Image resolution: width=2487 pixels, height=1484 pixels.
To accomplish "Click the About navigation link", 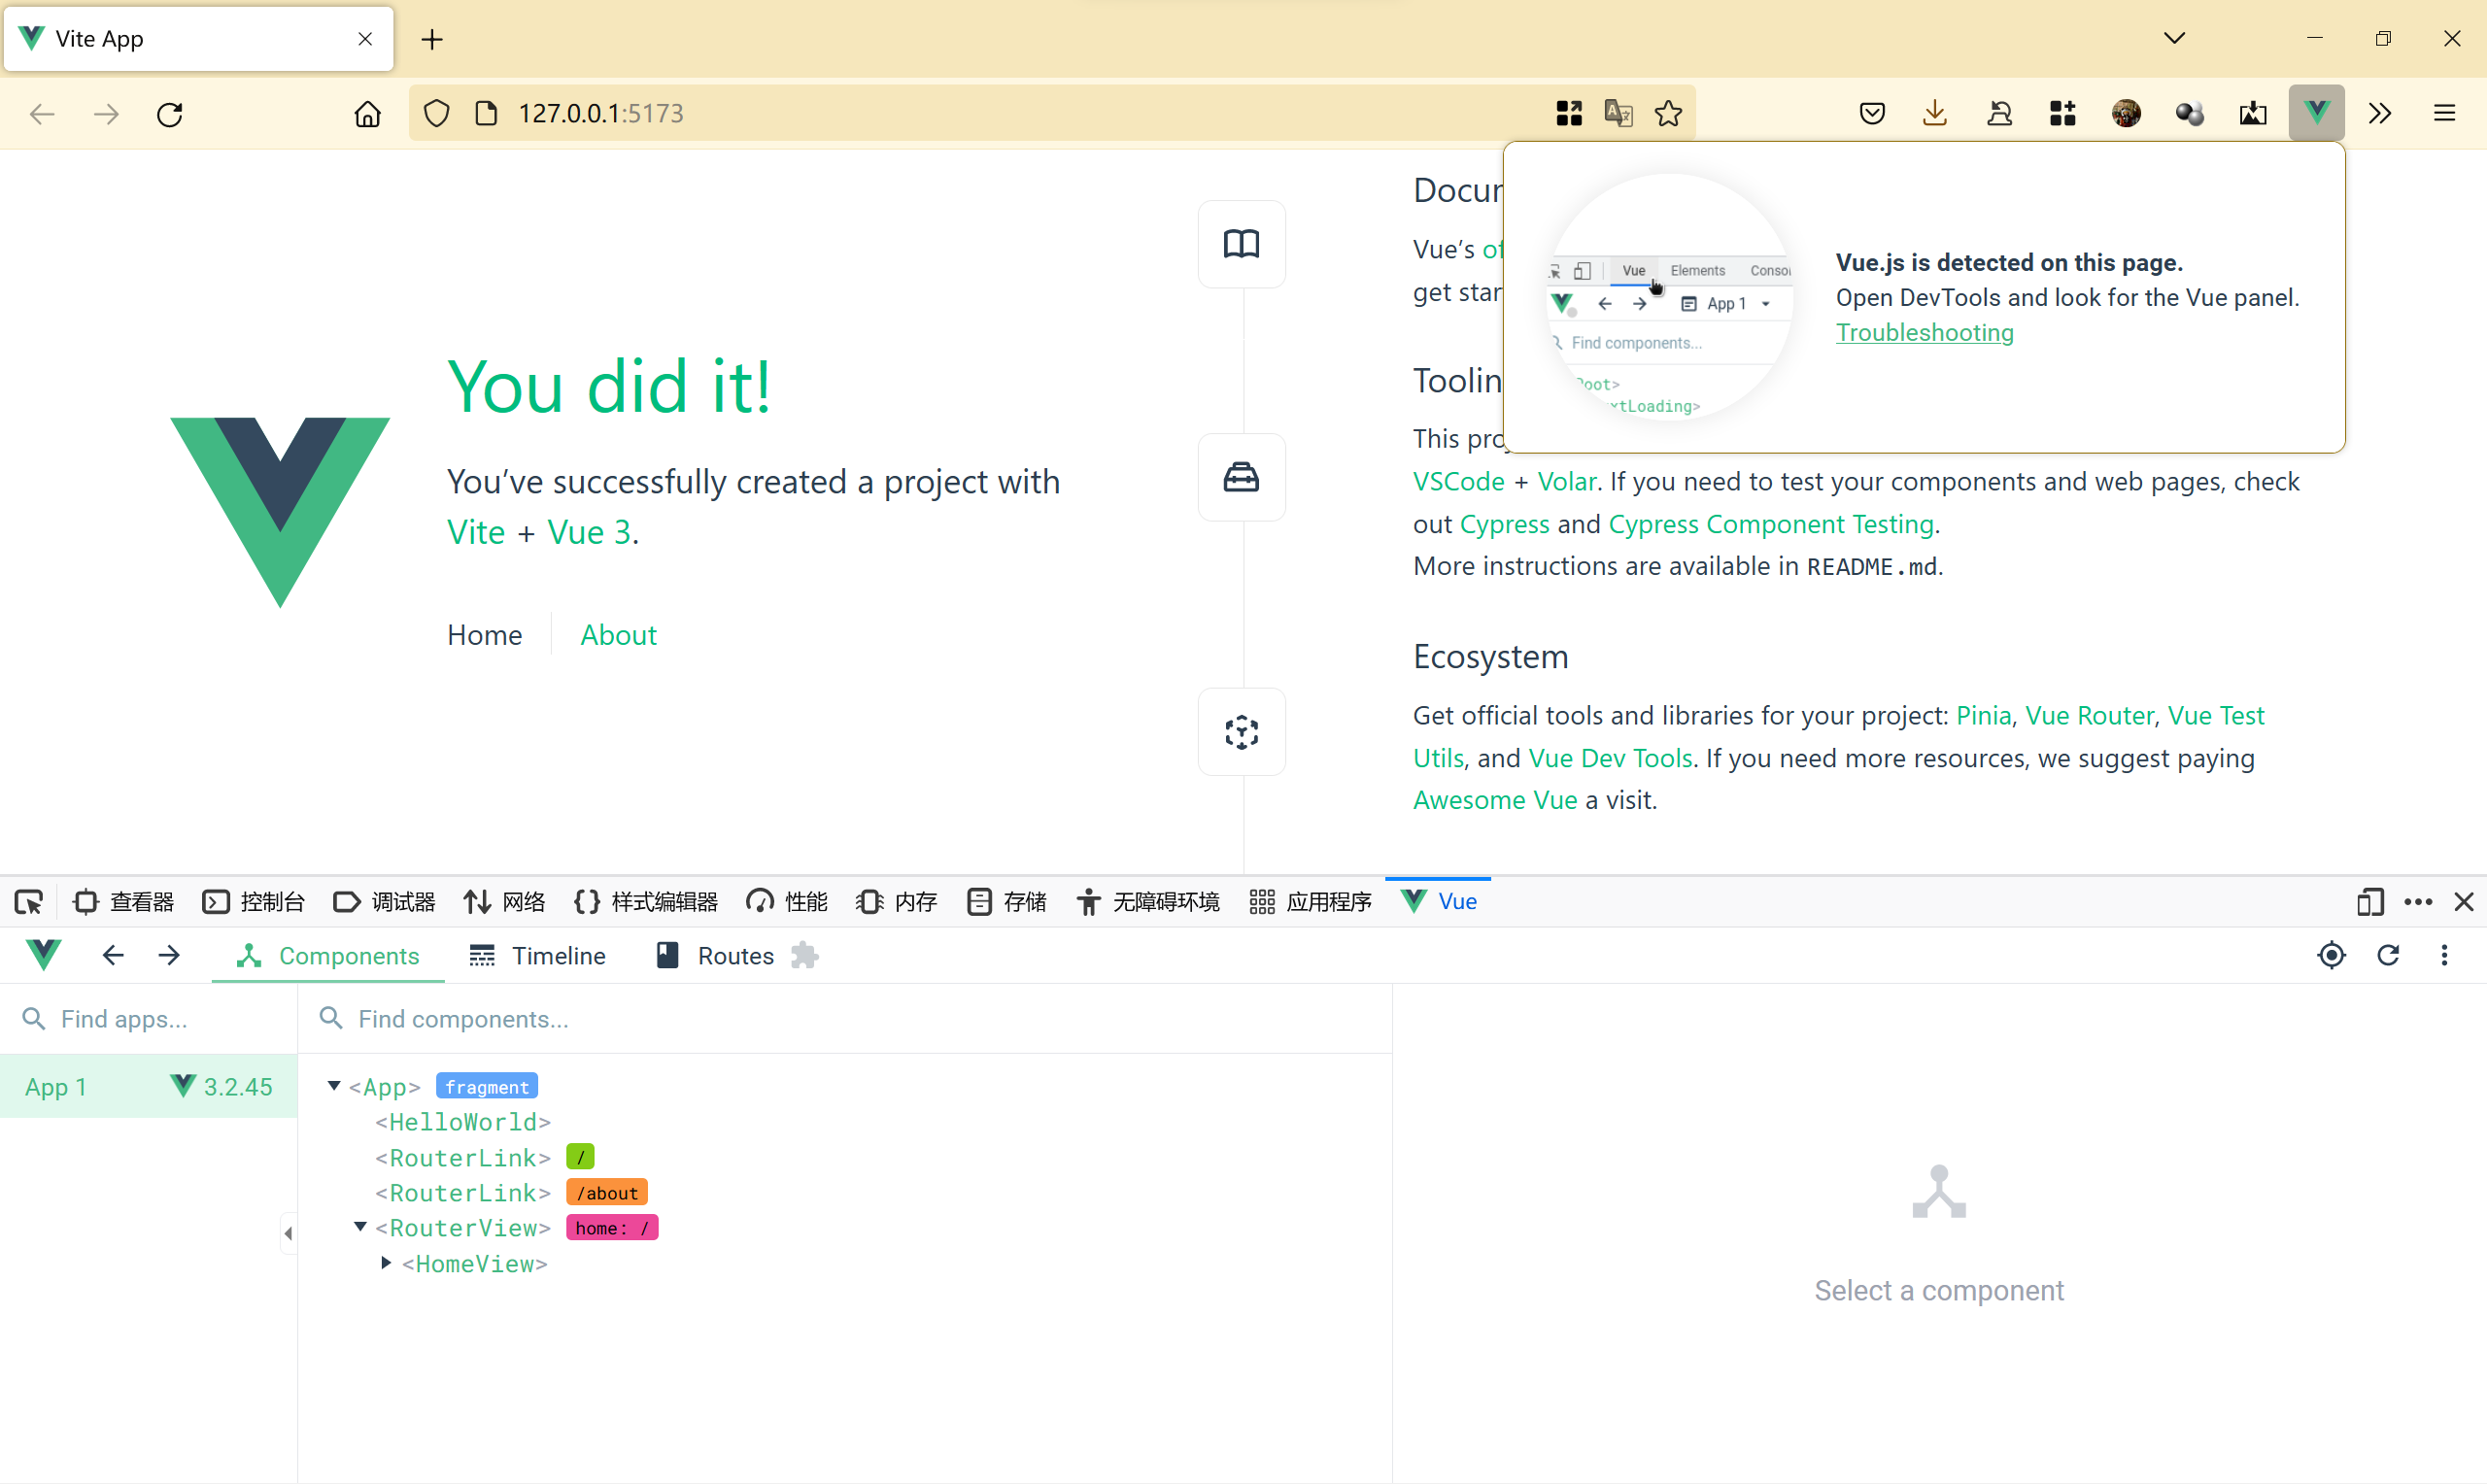I will 618,635.
